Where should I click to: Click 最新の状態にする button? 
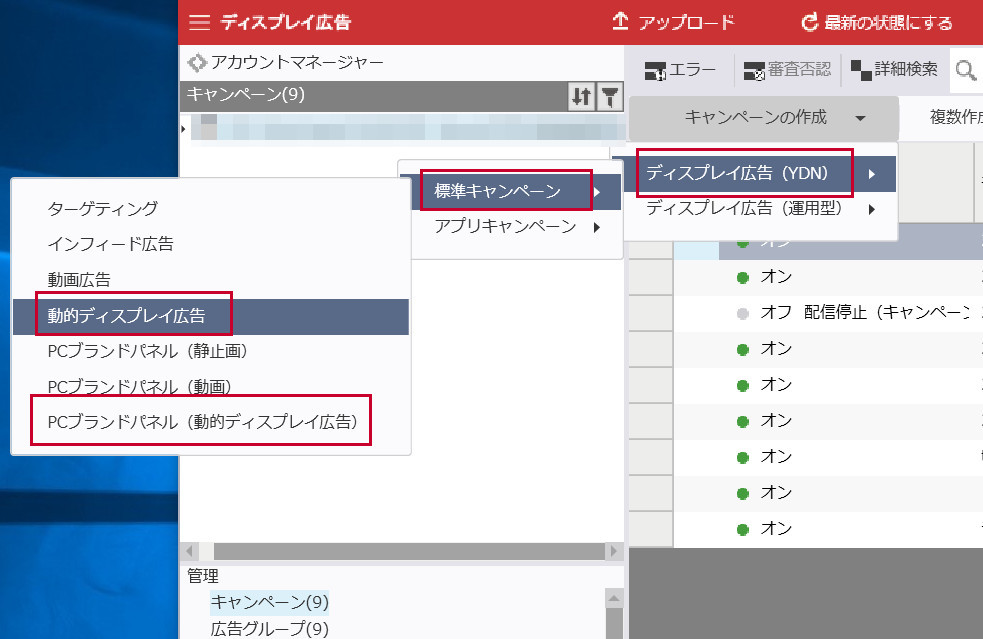877,23
